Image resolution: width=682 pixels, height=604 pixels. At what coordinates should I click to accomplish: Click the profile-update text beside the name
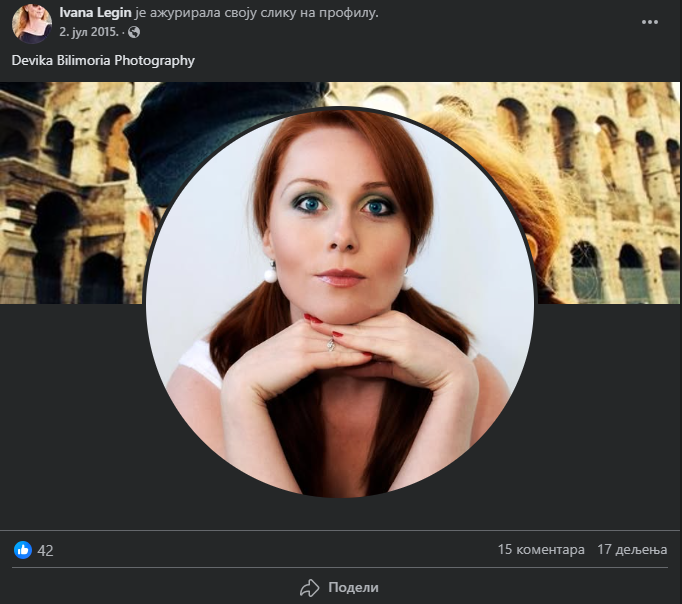(x=256, y=13)
